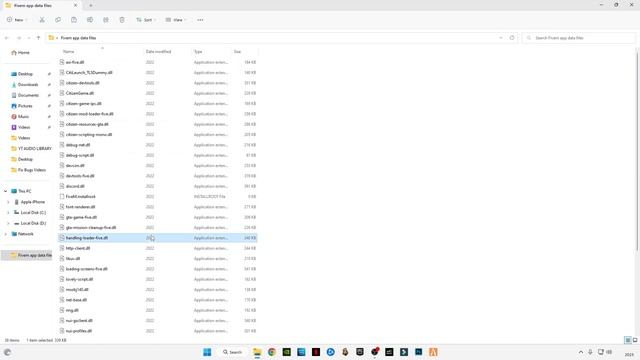Switch to details view in status bar
Image resolution: width=640 pixels, height=360 pixels.
click(x=628, y=340)
